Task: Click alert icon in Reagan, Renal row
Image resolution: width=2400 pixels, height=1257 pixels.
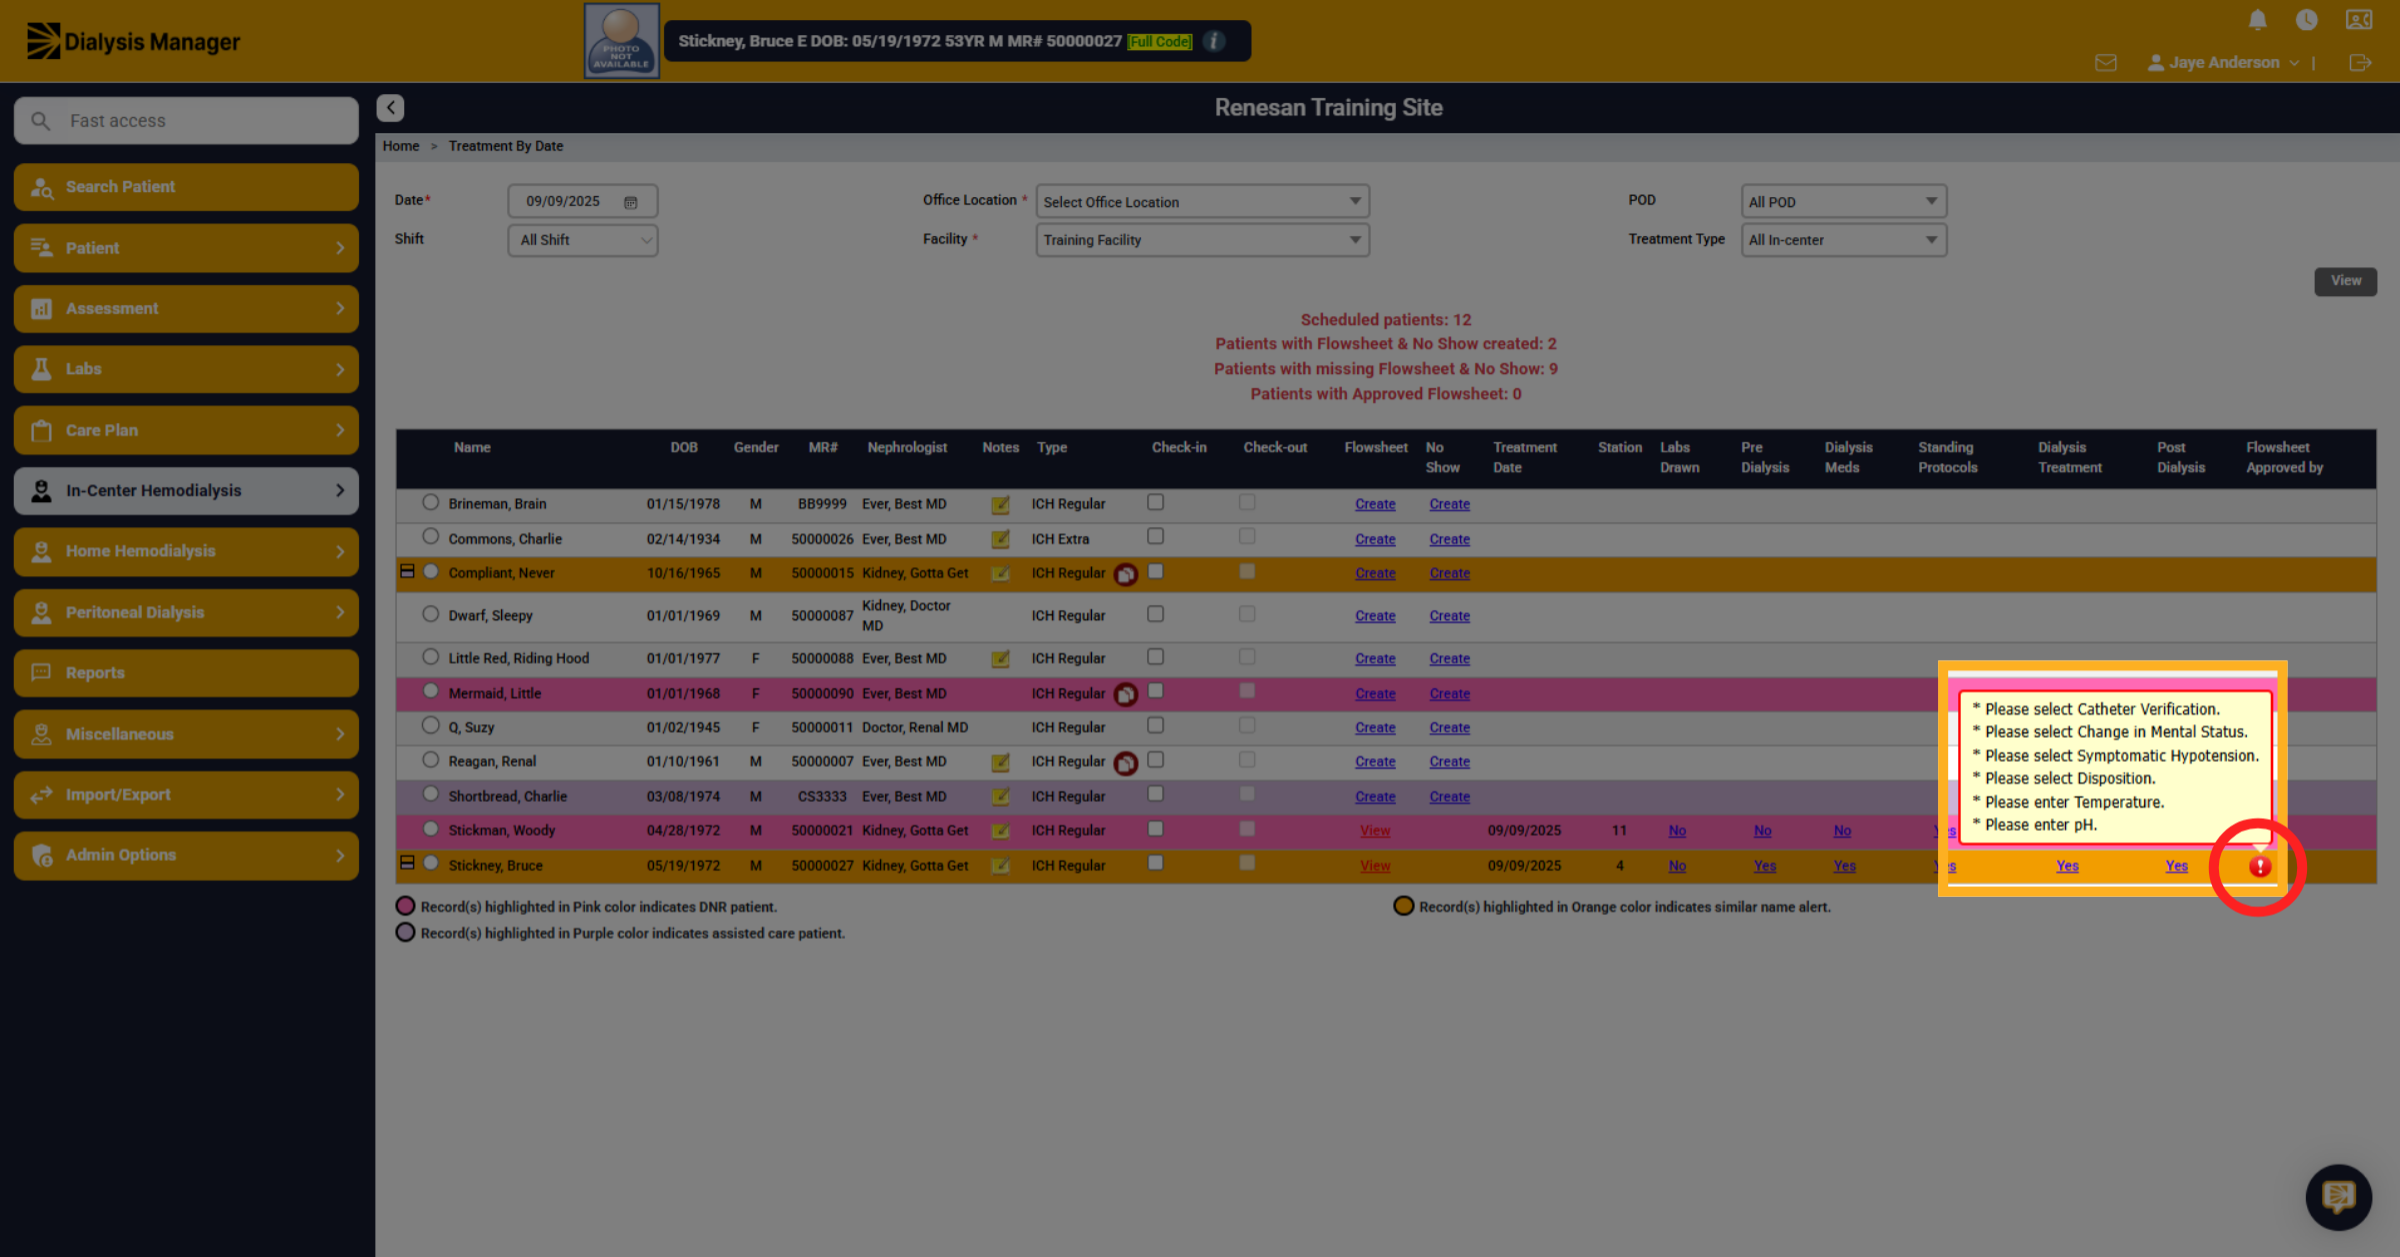Action: pos(1126,763)
